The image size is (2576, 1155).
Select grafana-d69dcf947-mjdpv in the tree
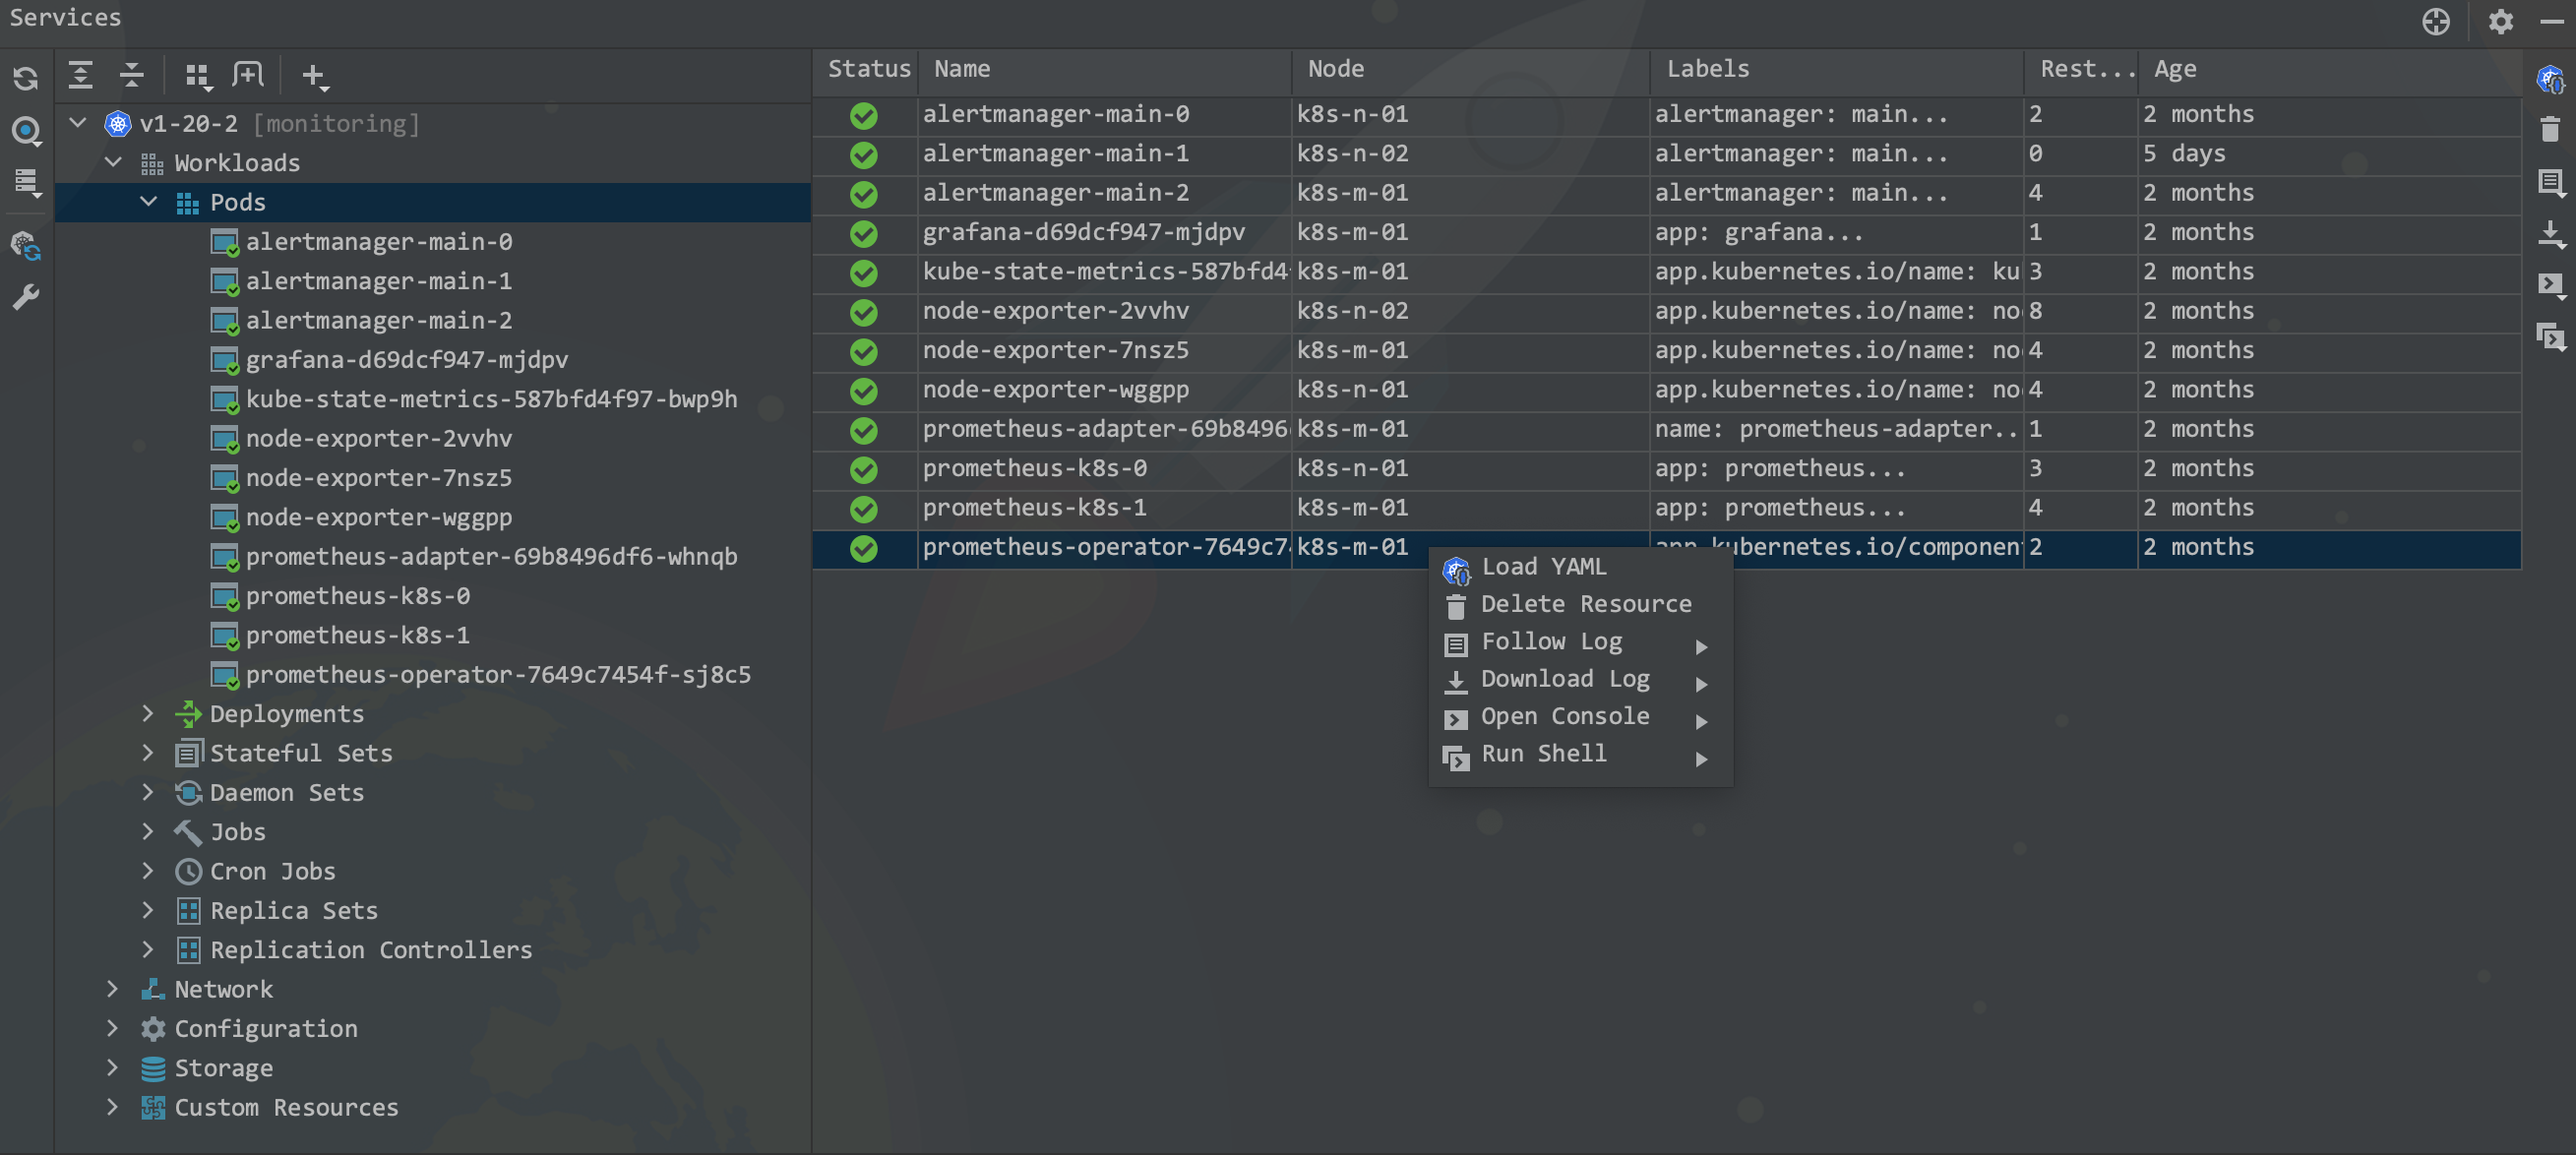tap(406, 360)
